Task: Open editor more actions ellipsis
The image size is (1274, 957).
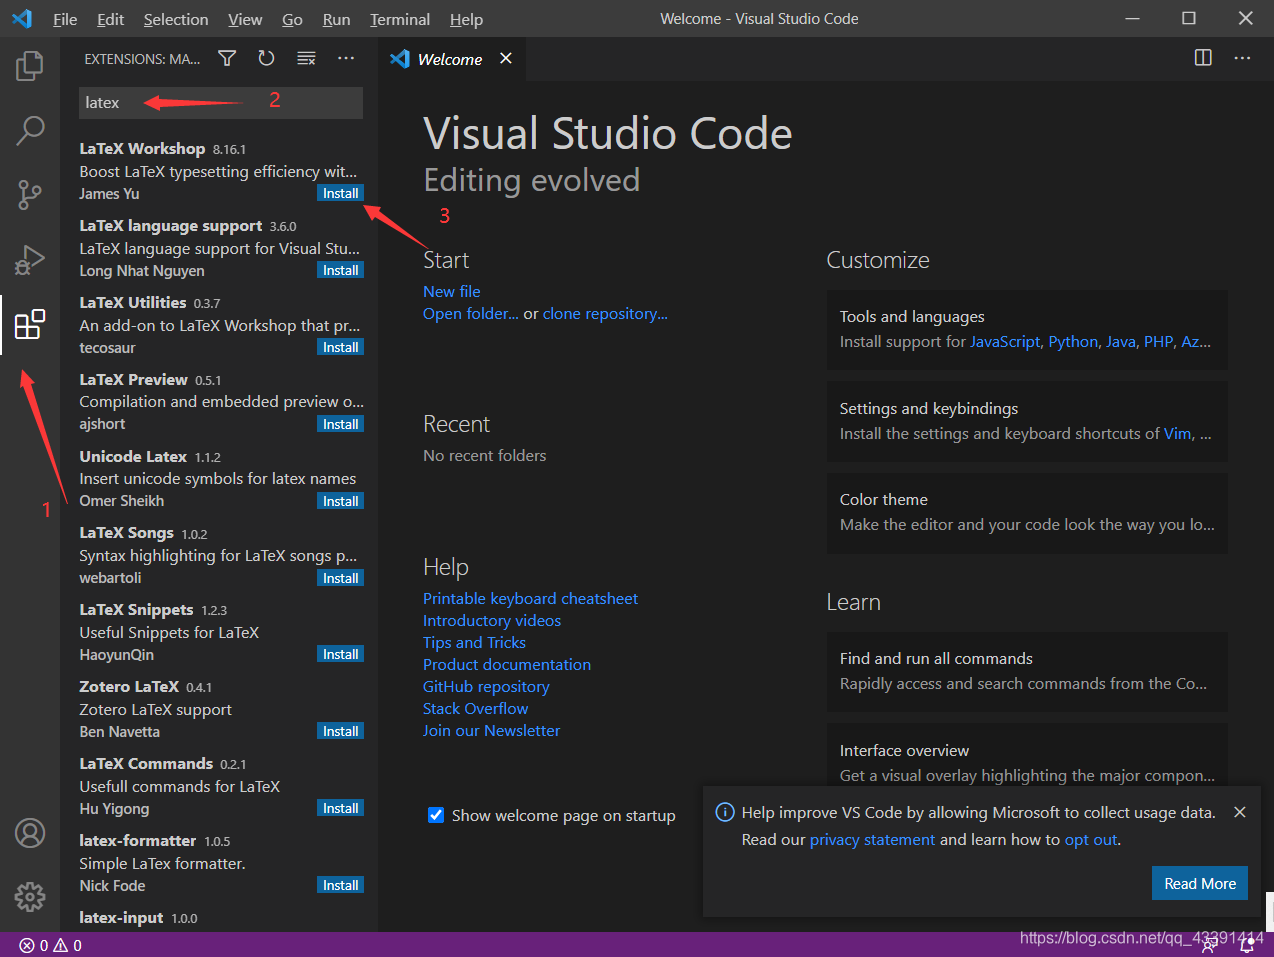Action: pos(1242,58)
